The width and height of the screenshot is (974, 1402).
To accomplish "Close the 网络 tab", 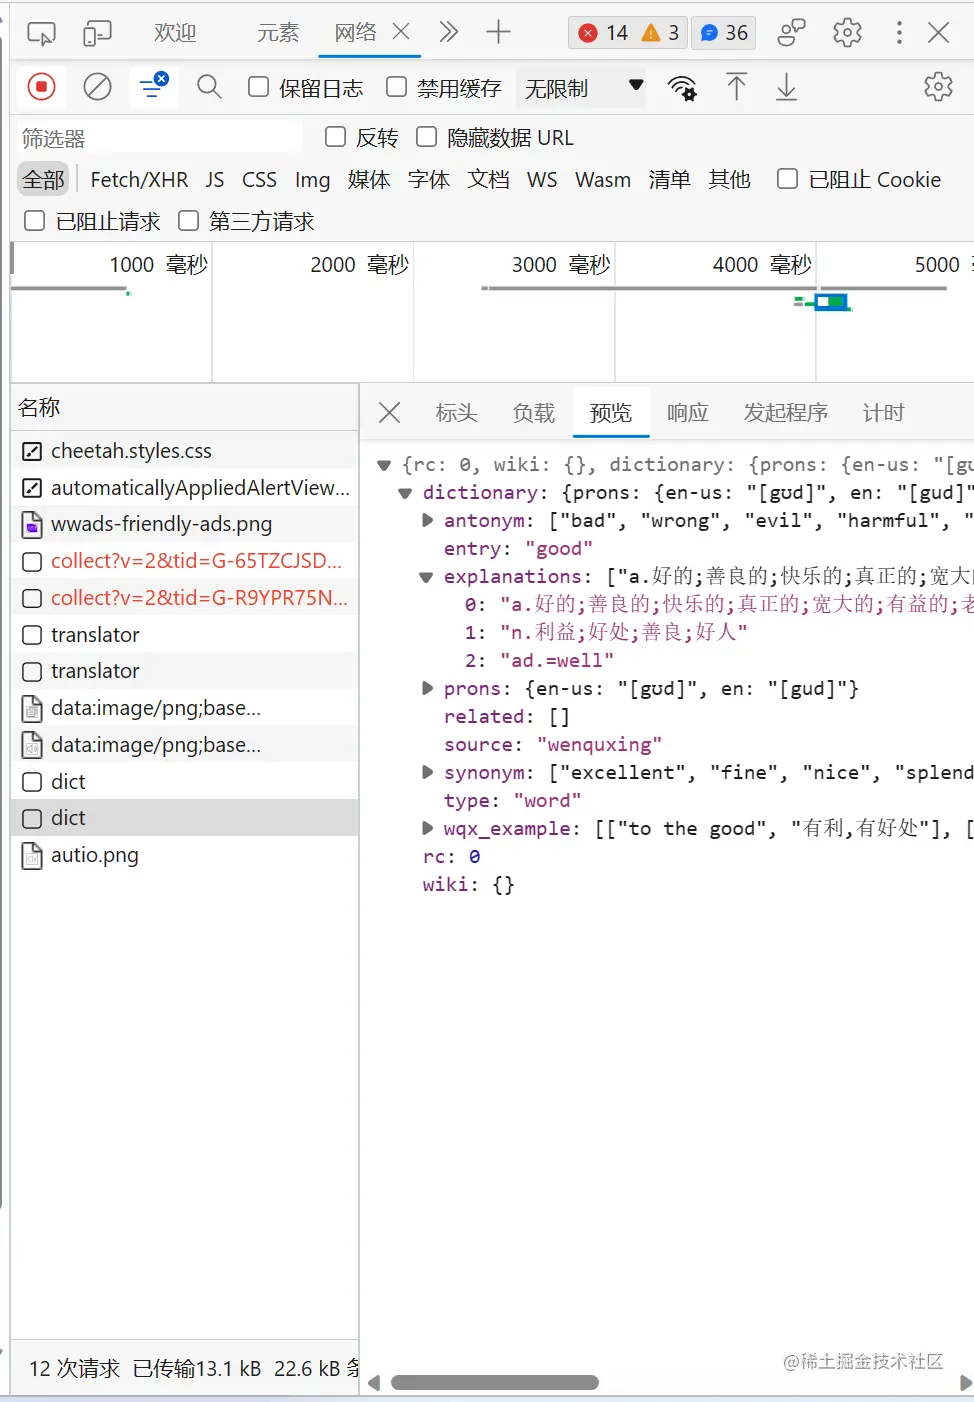I will pyautogui.click(x=402, y=32).
